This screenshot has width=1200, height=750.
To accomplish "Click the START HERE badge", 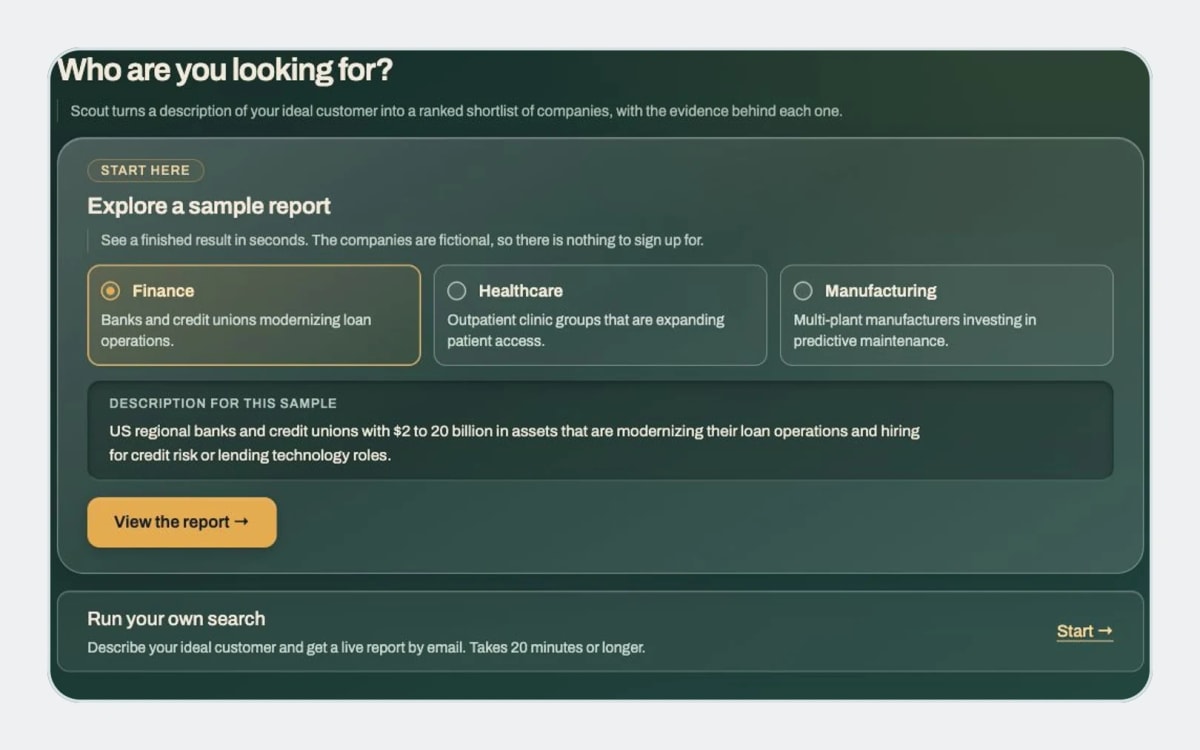I will coord(145,170).
